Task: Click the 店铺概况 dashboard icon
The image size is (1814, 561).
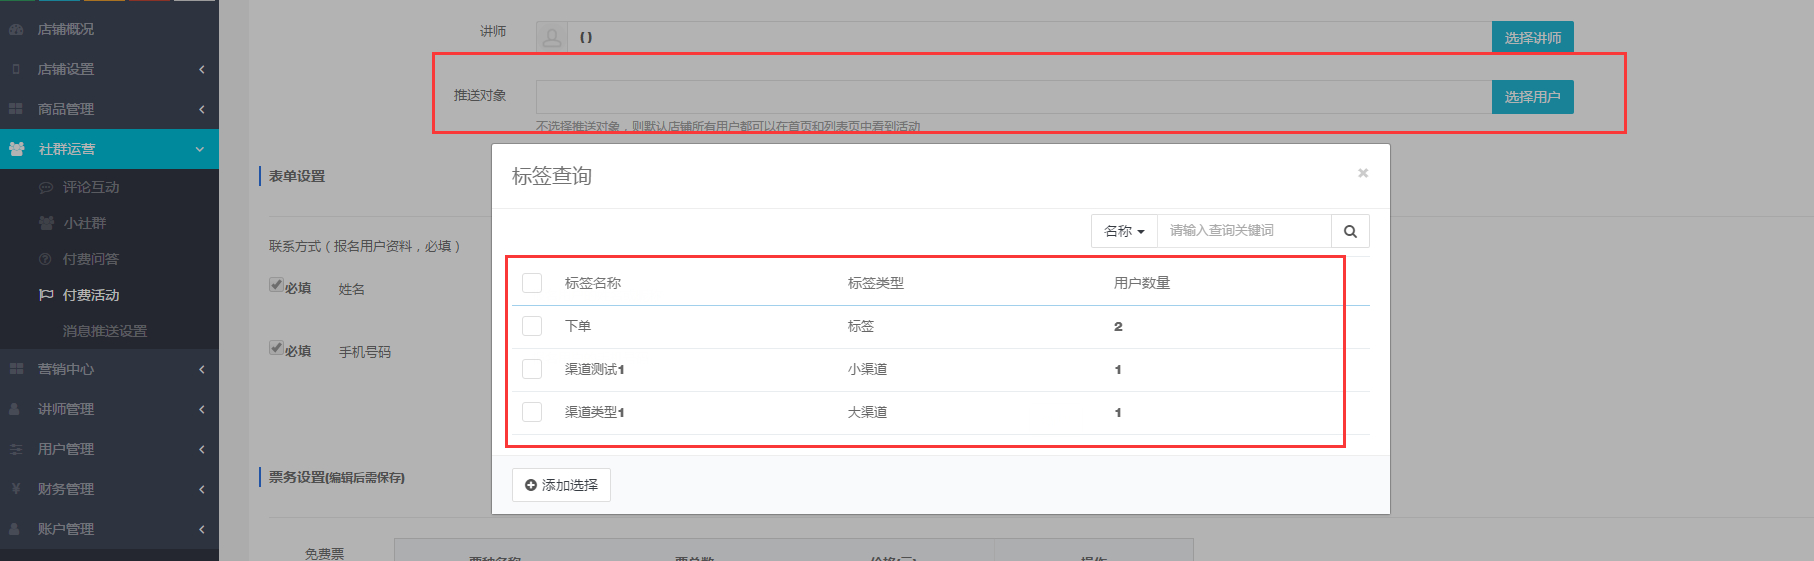Action: pos(16,30)
